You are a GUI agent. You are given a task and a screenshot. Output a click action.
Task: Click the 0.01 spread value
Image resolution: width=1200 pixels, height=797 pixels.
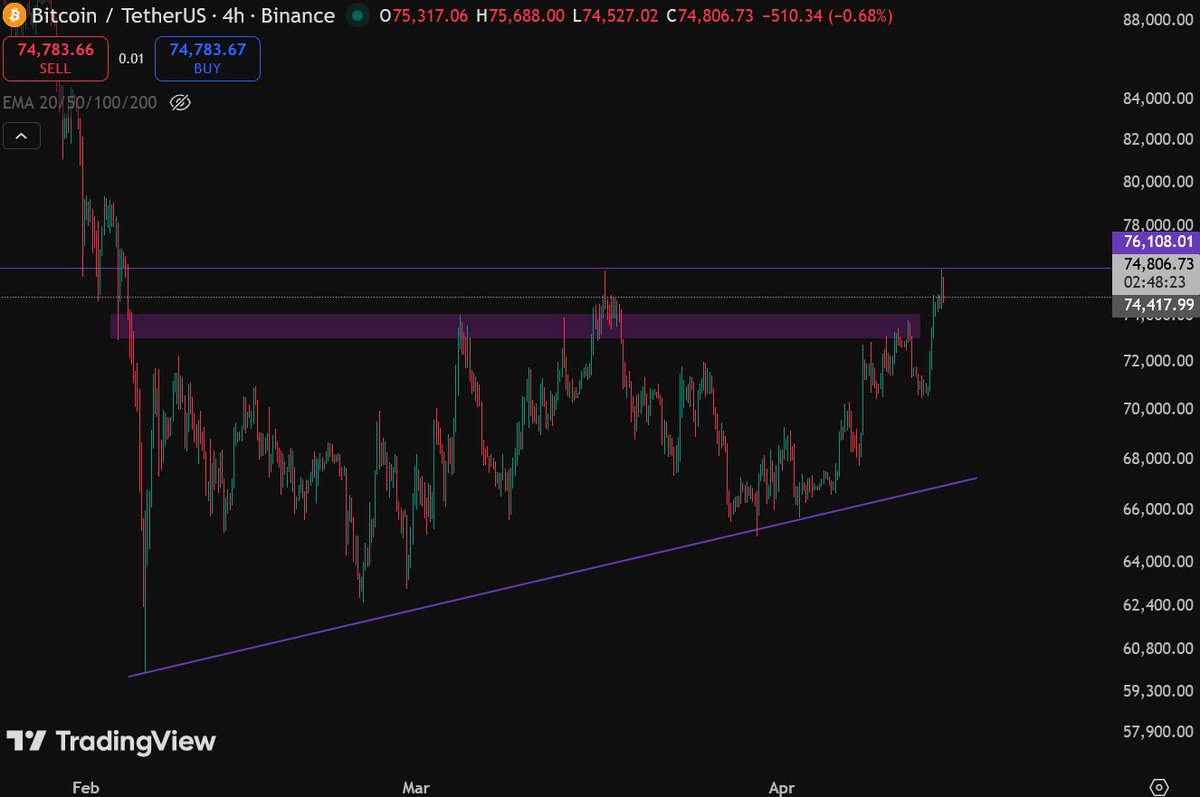point(131,58)
